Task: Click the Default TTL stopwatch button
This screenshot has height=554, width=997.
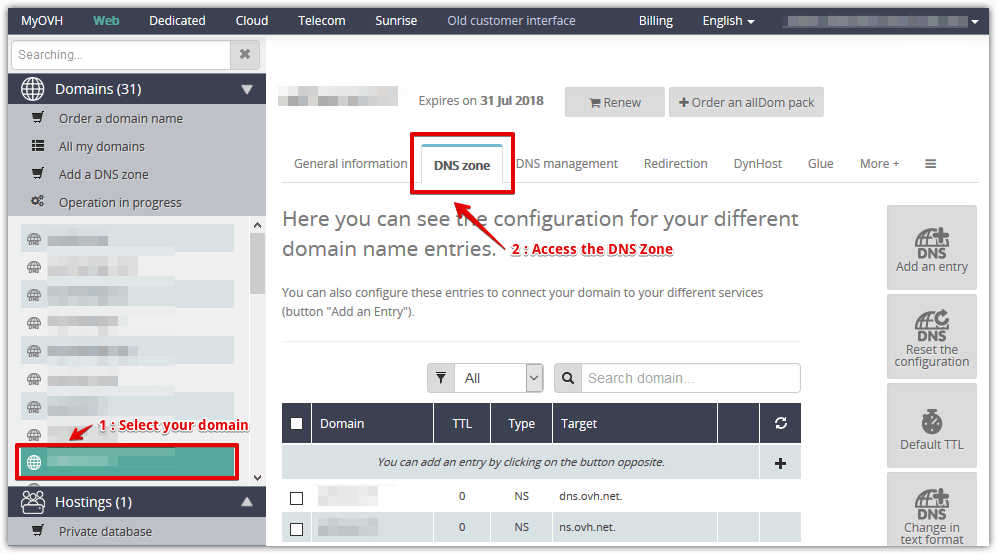Action: tap(932, 426)
